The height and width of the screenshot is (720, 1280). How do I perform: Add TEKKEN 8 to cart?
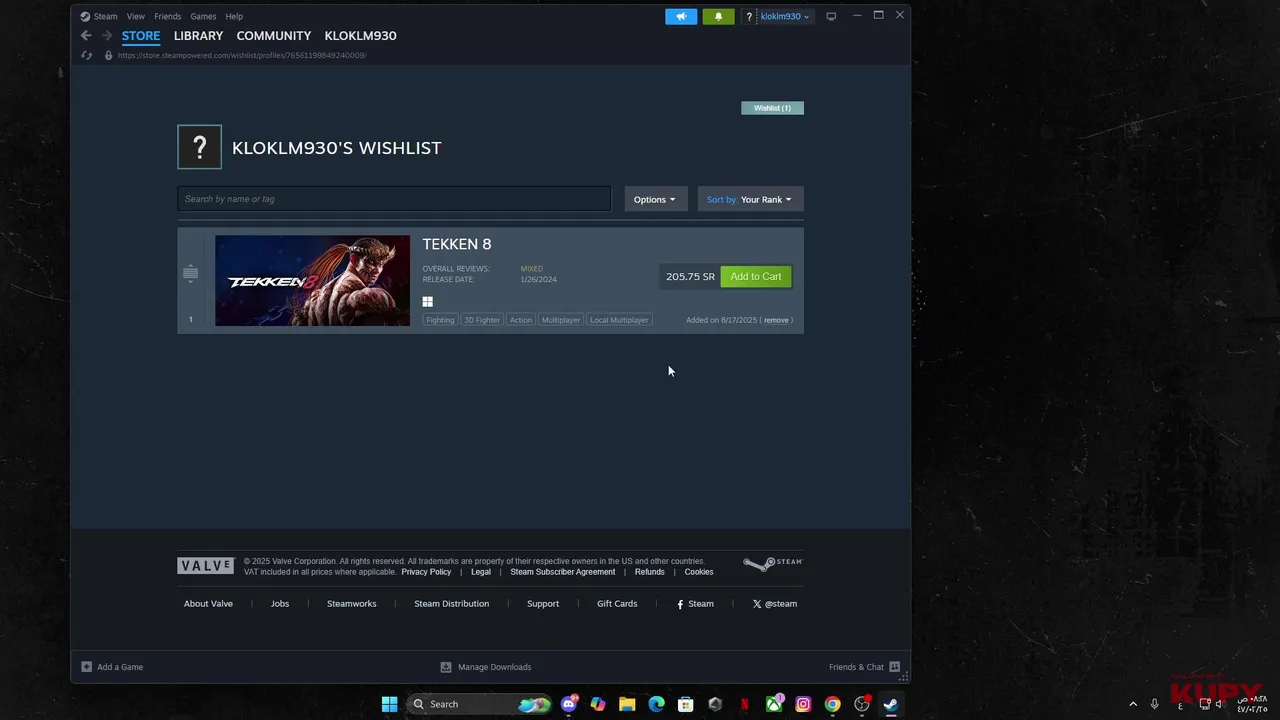point(756,277)
